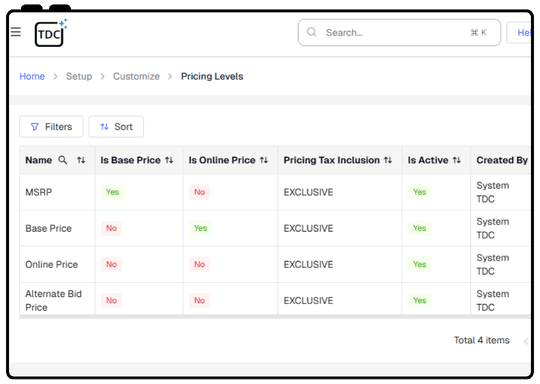Click MSRP's Is Active Yes badge

point(419,192)
